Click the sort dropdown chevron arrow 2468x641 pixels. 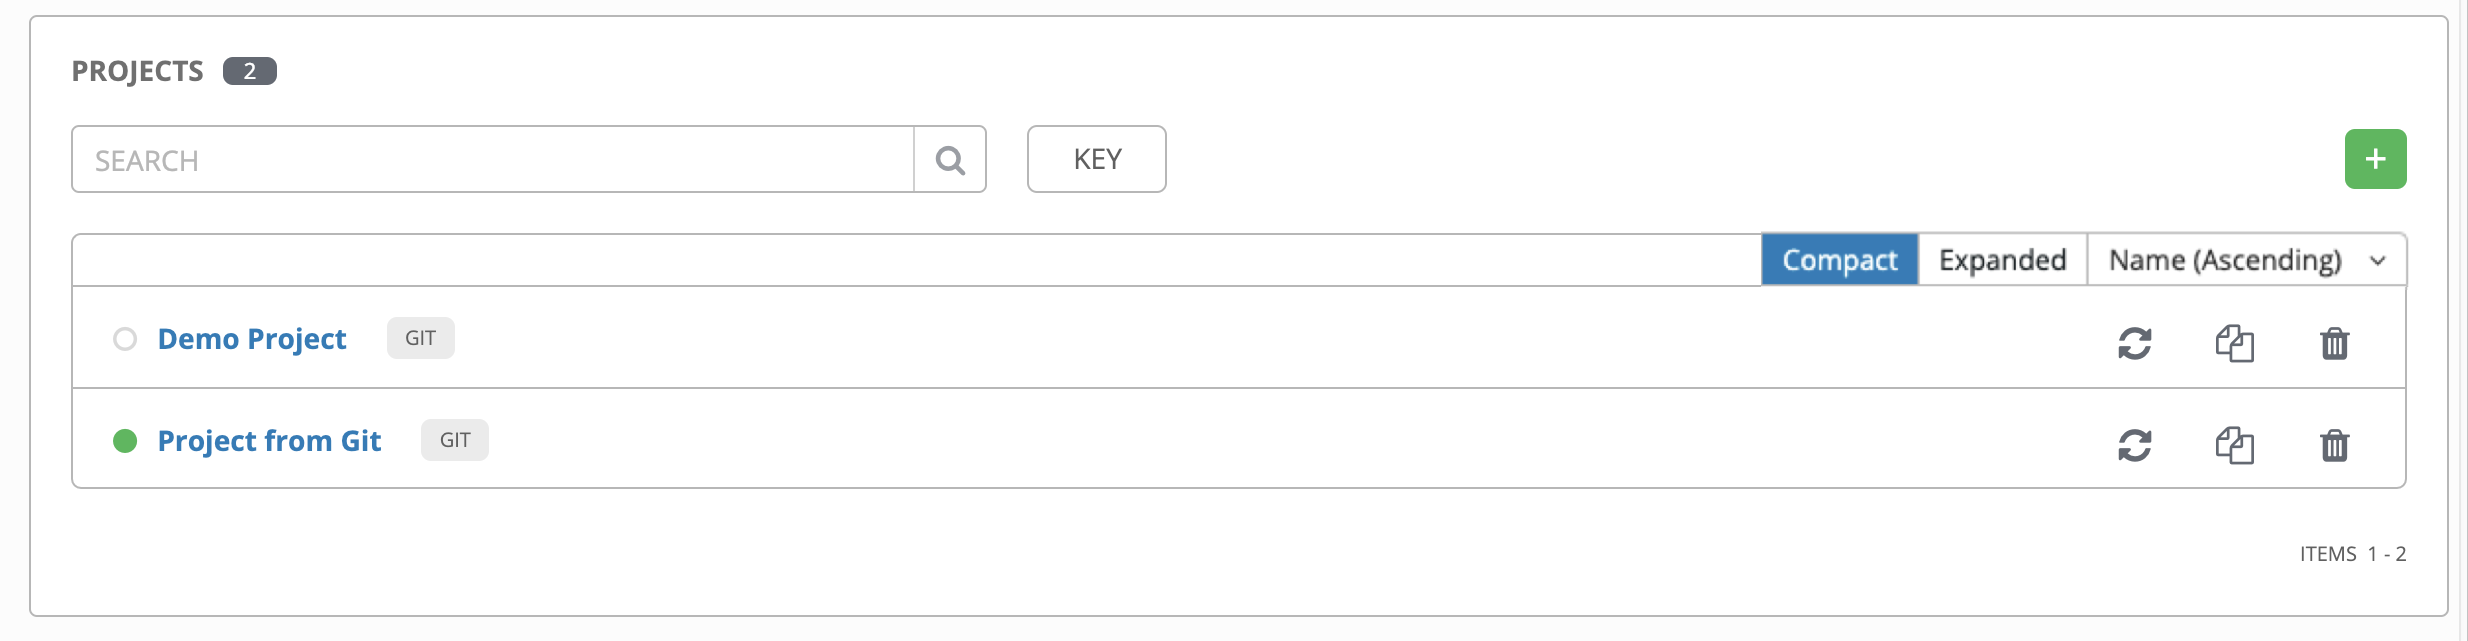tap(2378, 261)
